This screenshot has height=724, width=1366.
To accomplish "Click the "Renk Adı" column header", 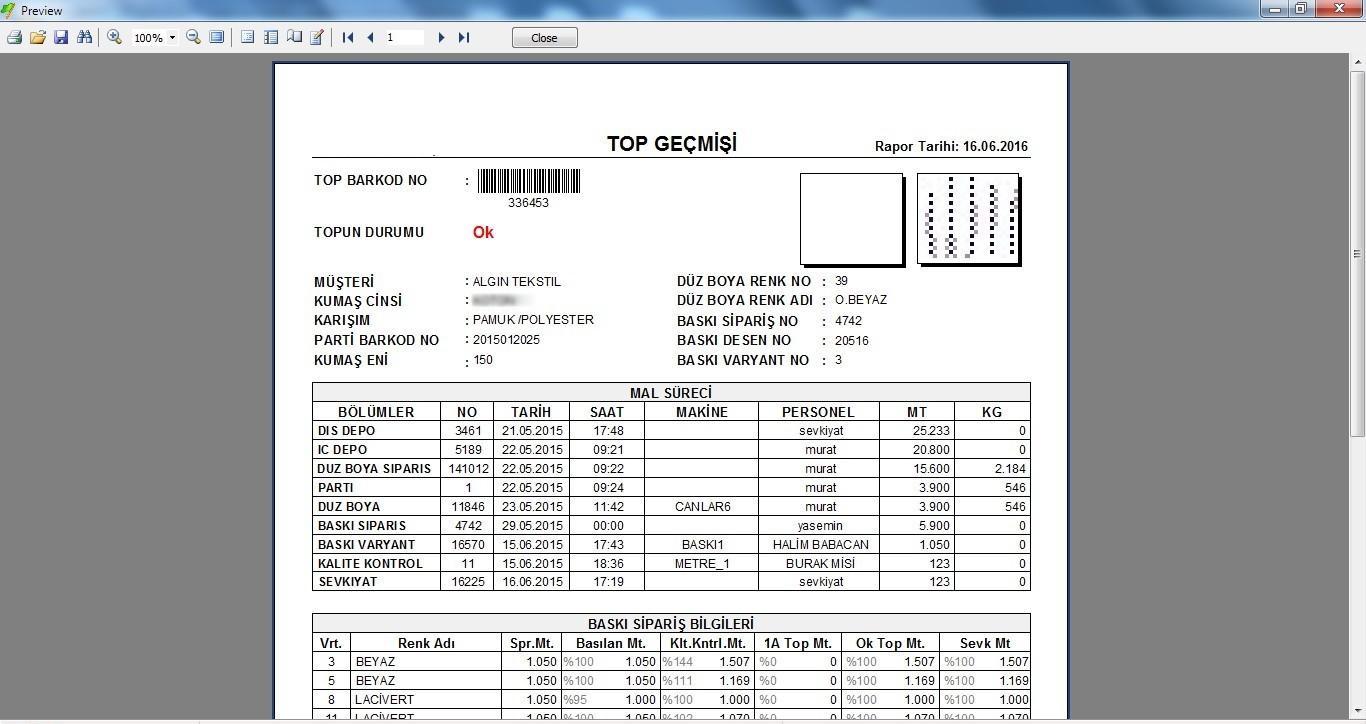I will 426,643.
